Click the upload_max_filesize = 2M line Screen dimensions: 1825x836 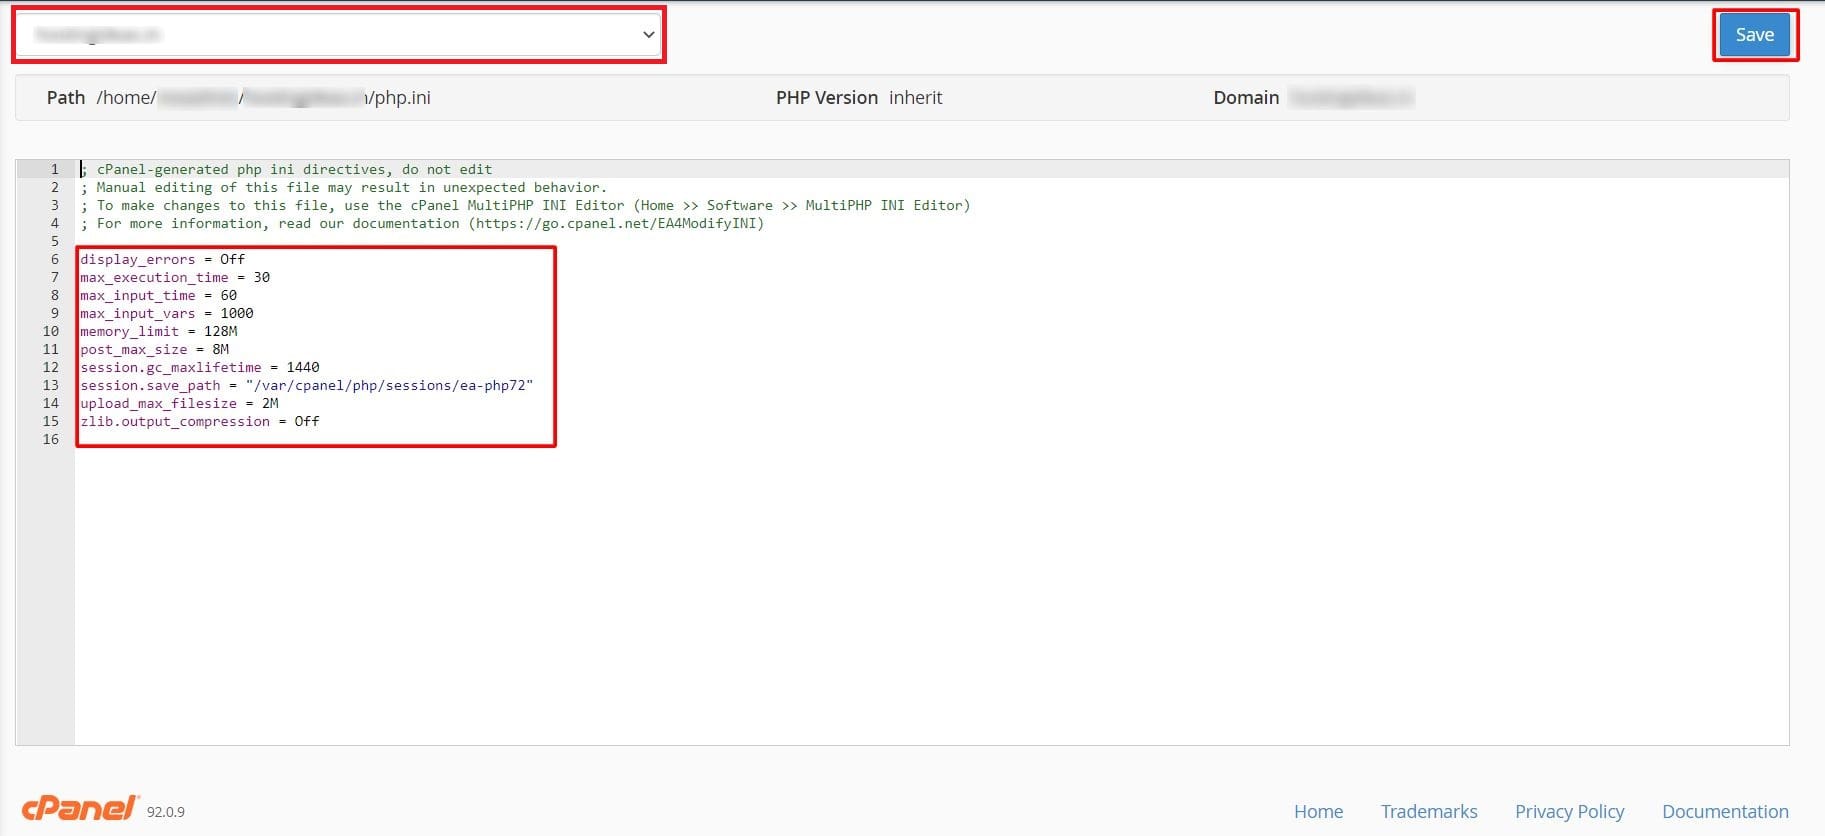click(179, 403)
